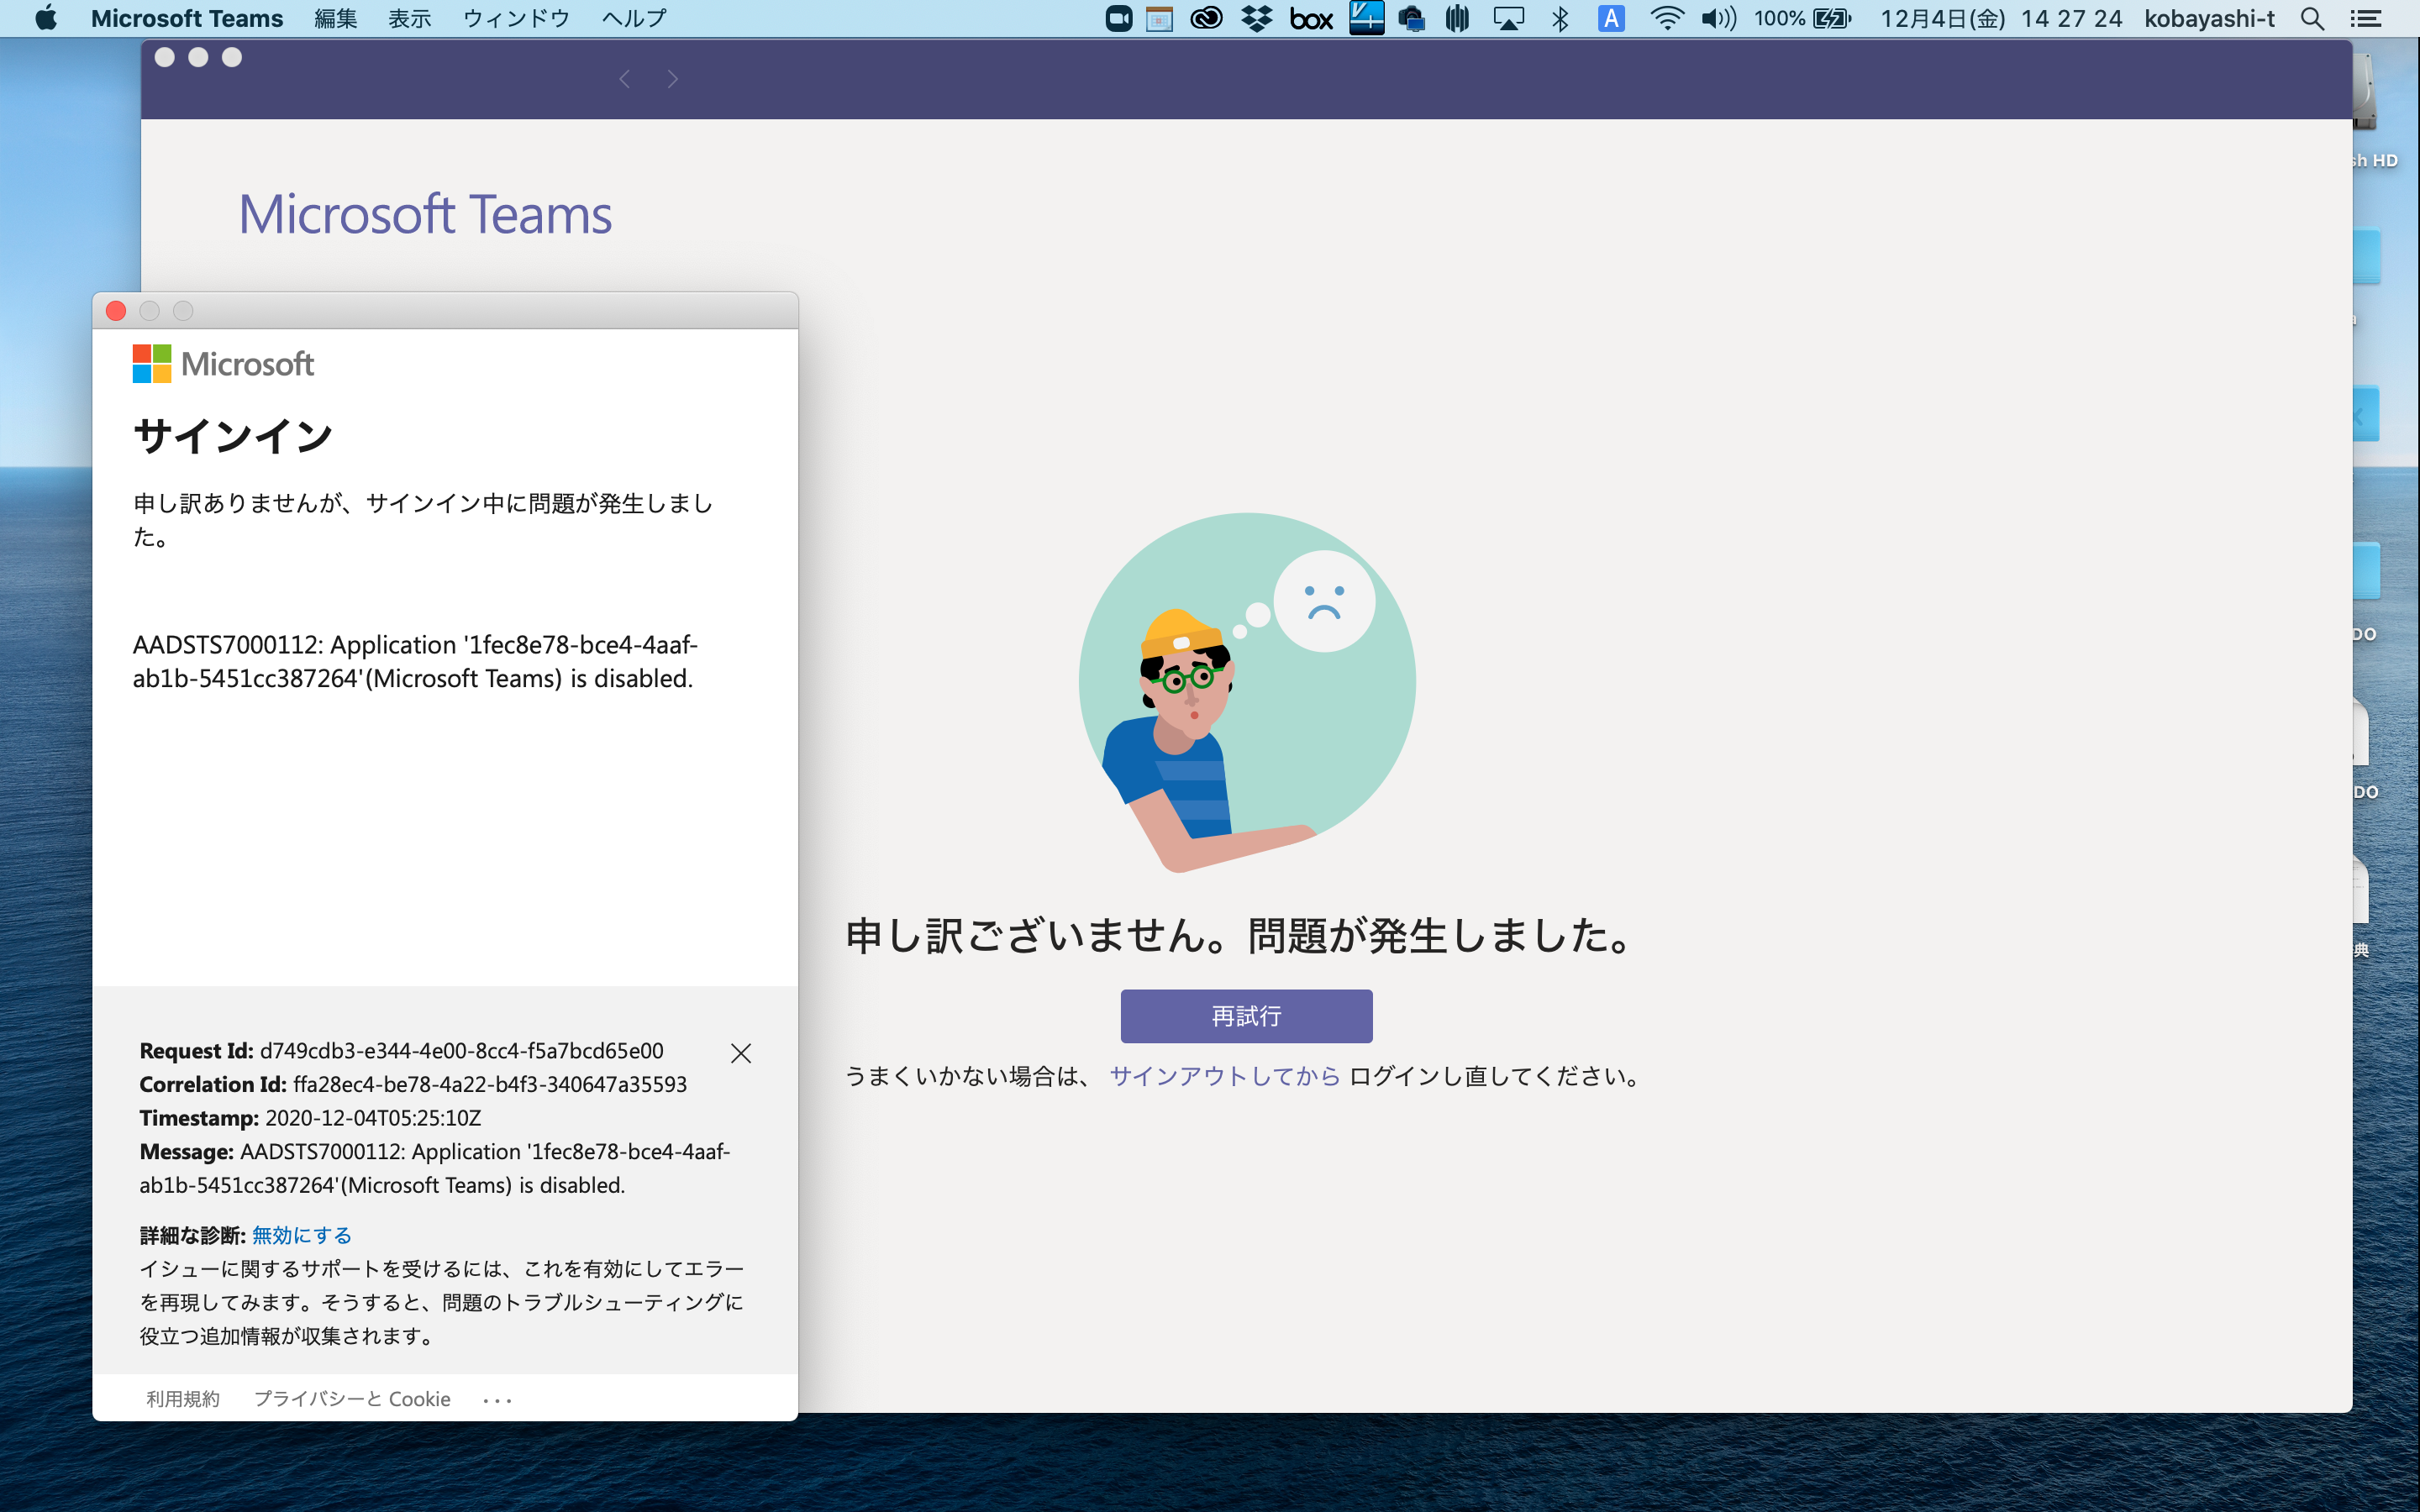Open the volume control menu
Viewport: 2420px width, 1512px height.
1718,18
